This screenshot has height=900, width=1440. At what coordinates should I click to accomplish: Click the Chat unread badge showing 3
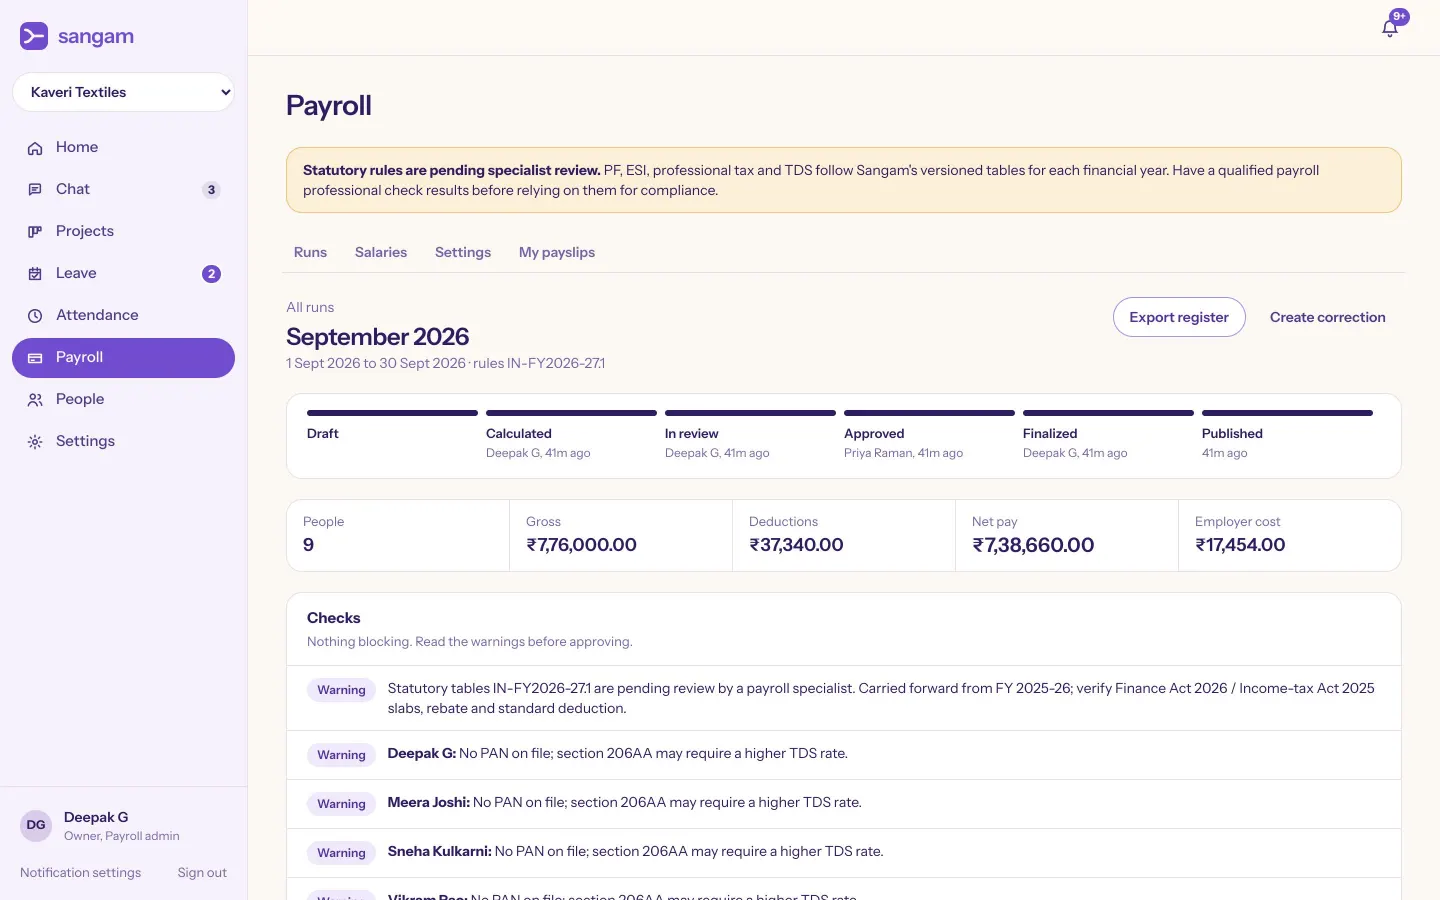point(211,190)
